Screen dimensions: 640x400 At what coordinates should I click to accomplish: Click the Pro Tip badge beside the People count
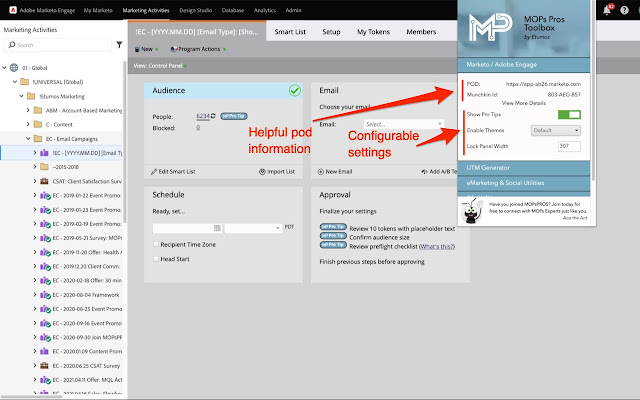(234, 116)
